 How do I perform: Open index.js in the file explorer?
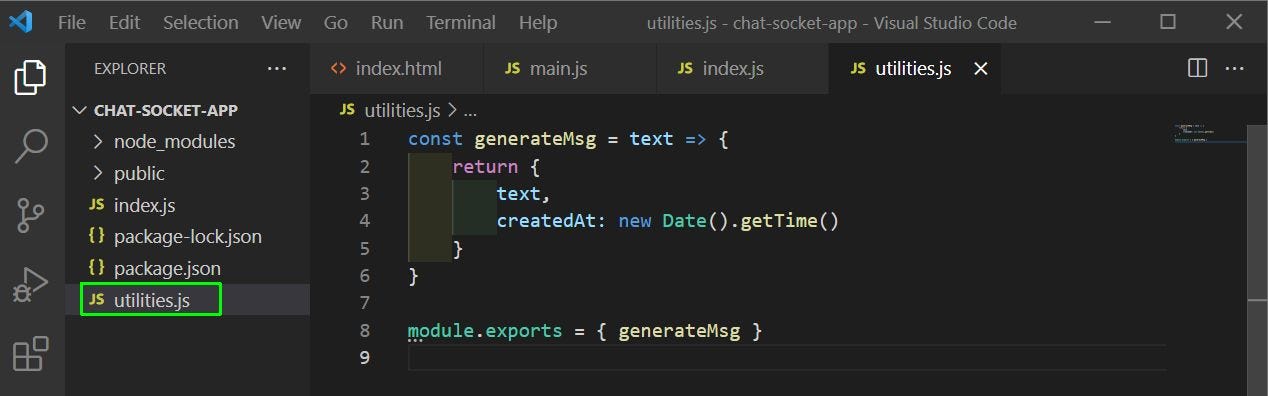[188, 205]
